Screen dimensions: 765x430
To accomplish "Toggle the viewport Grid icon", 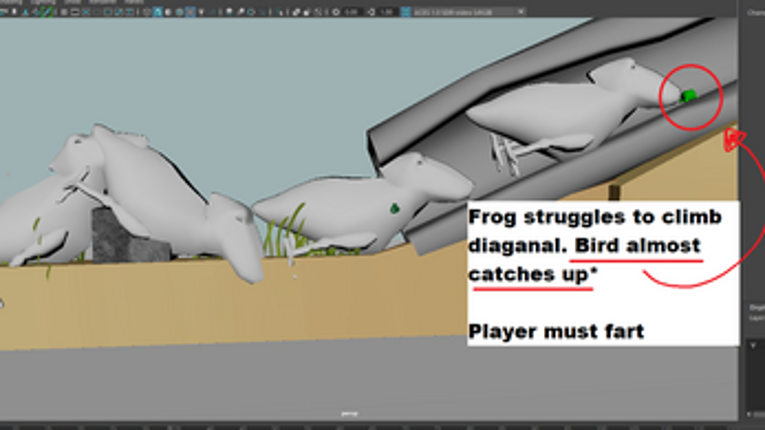I will click(x=64, y=12).
